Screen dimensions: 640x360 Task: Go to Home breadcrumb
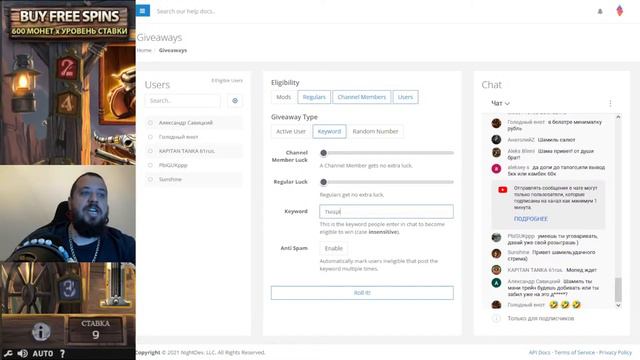(x=144, y=50)
